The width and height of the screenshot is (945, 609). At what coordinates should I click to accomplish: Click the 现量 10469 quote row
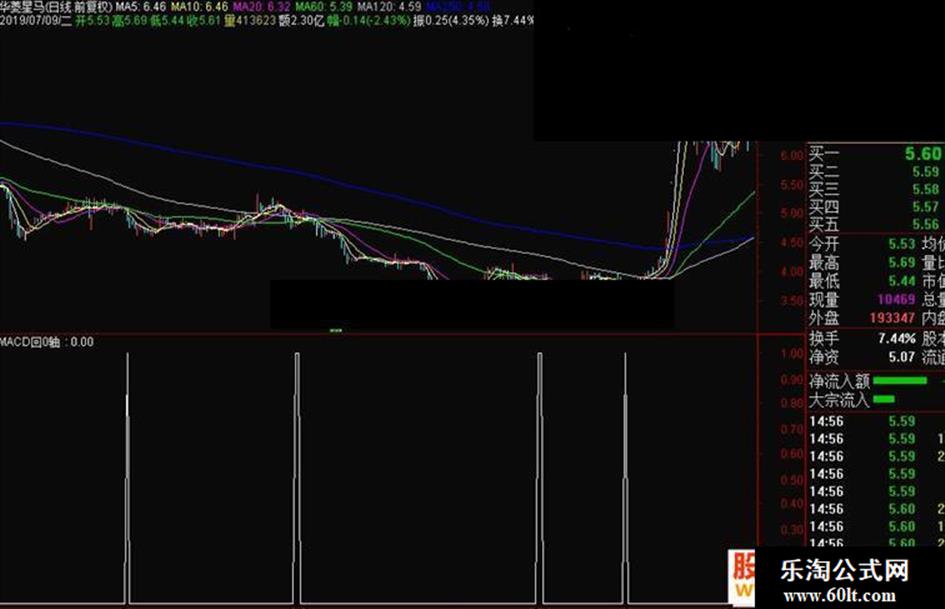[x=862, y=300]
